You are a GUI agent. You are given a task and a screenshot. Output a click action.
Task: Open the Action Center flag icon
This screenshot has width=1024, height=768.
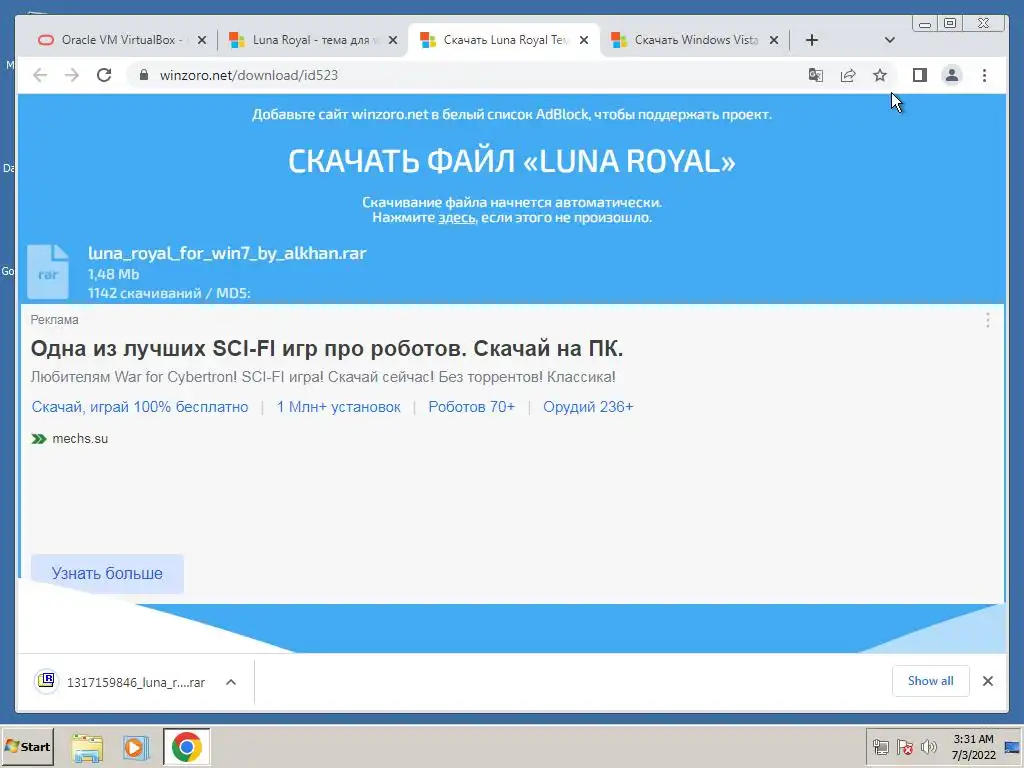pyautogui.click(x=904, y=747)
